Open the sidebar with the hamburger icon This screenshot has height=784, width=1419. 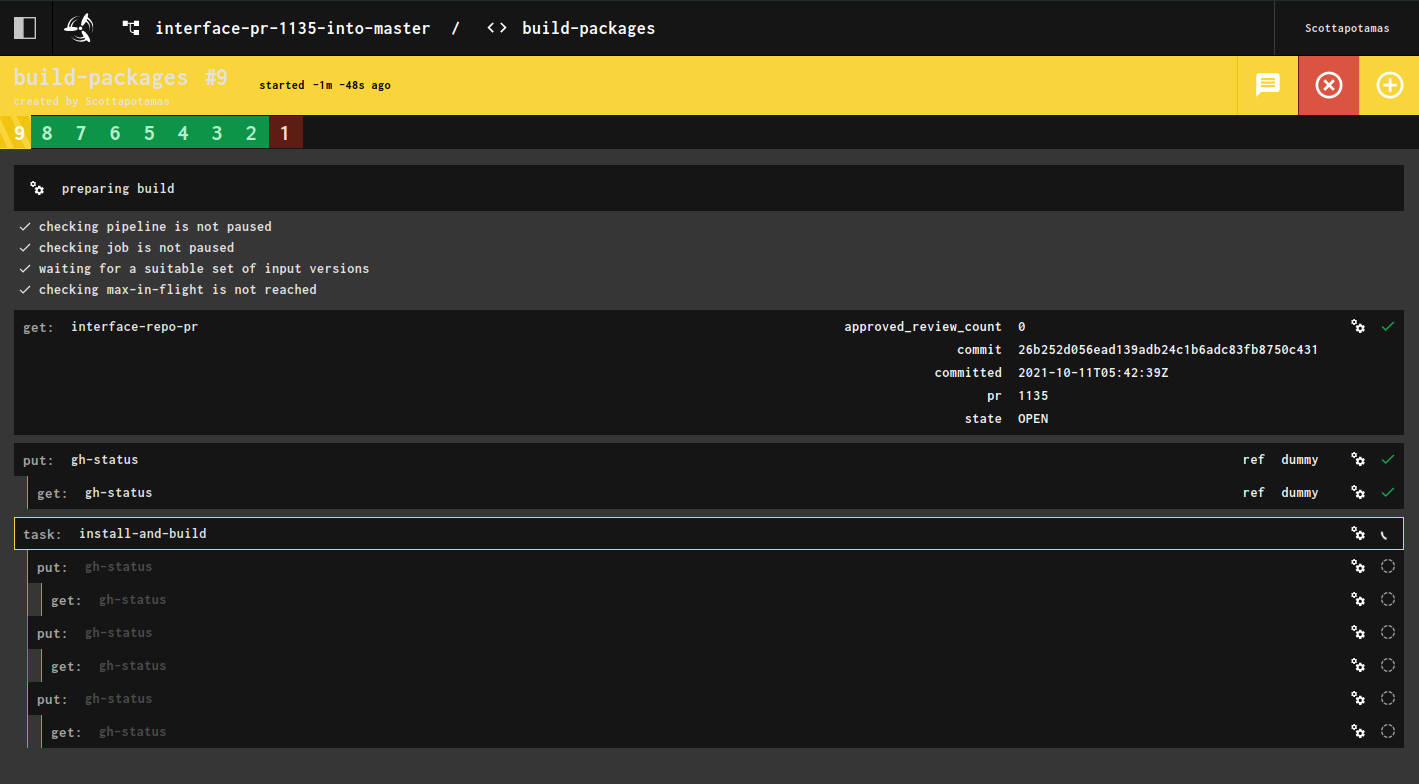pyautogui.click(x=24, y=27)
